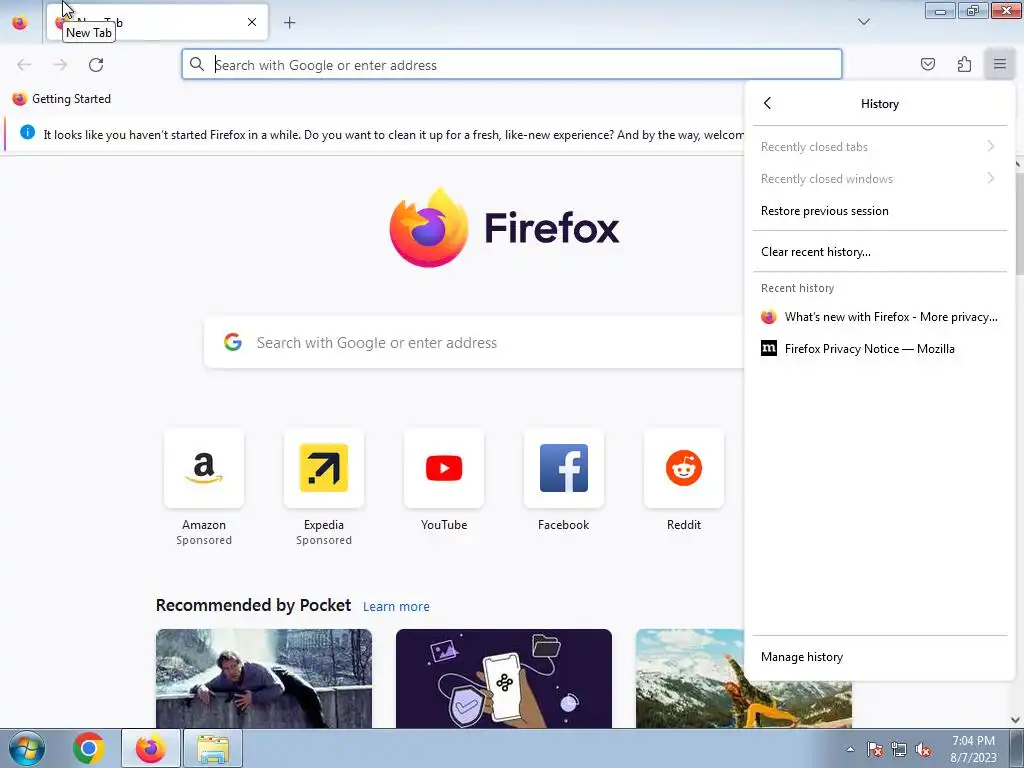This screenshot has width=1024, height=768.
Task: Click the Action Center flag icon
Action: click(875, 749)
